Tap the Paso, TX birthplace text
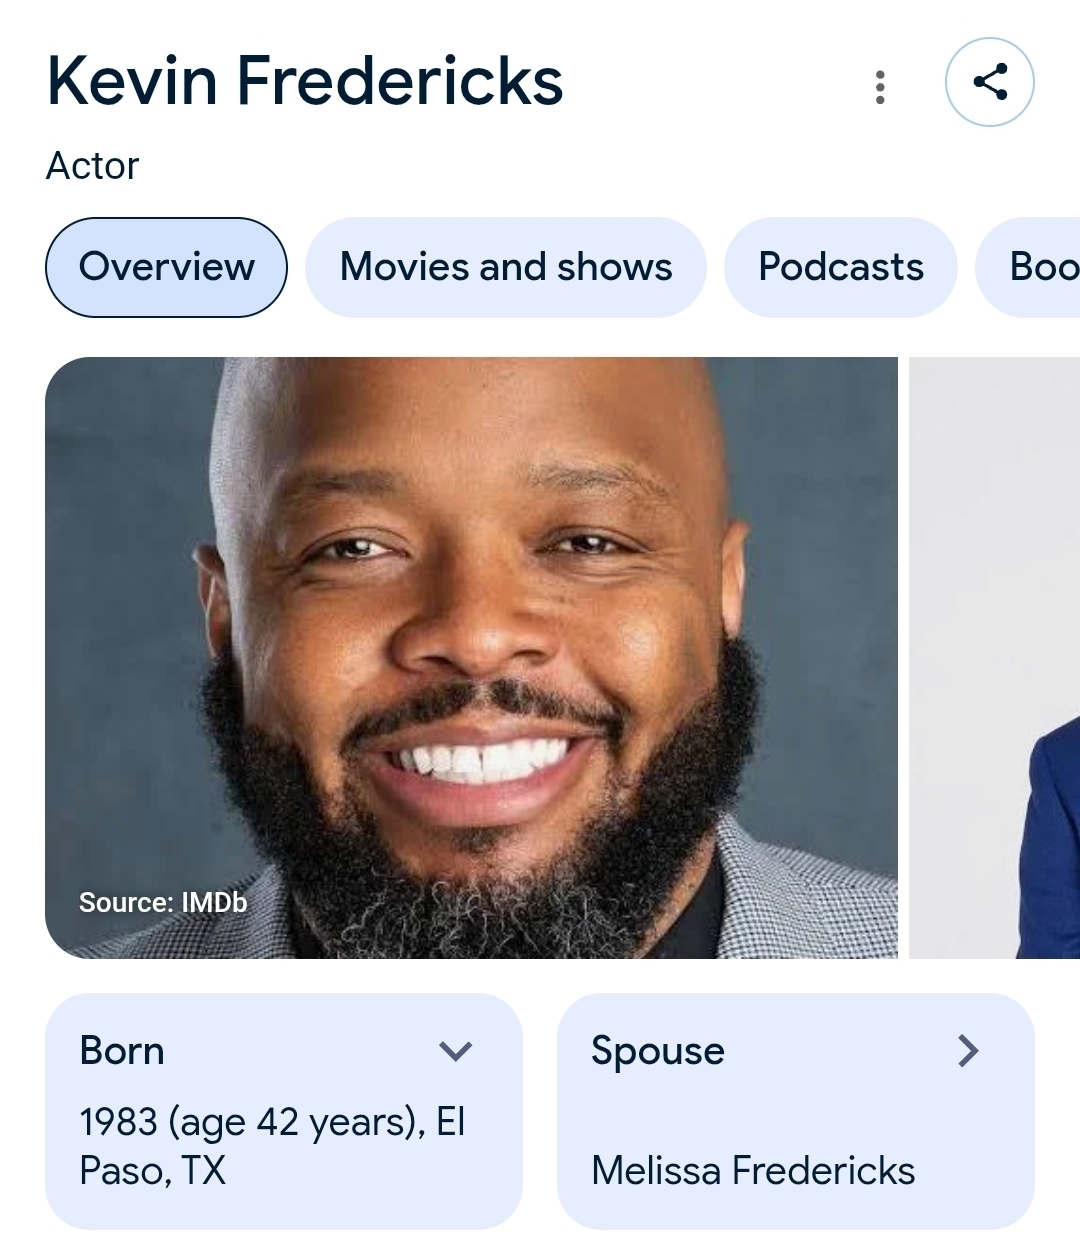This screenshot has height=1248, width=1080. 153,1171
